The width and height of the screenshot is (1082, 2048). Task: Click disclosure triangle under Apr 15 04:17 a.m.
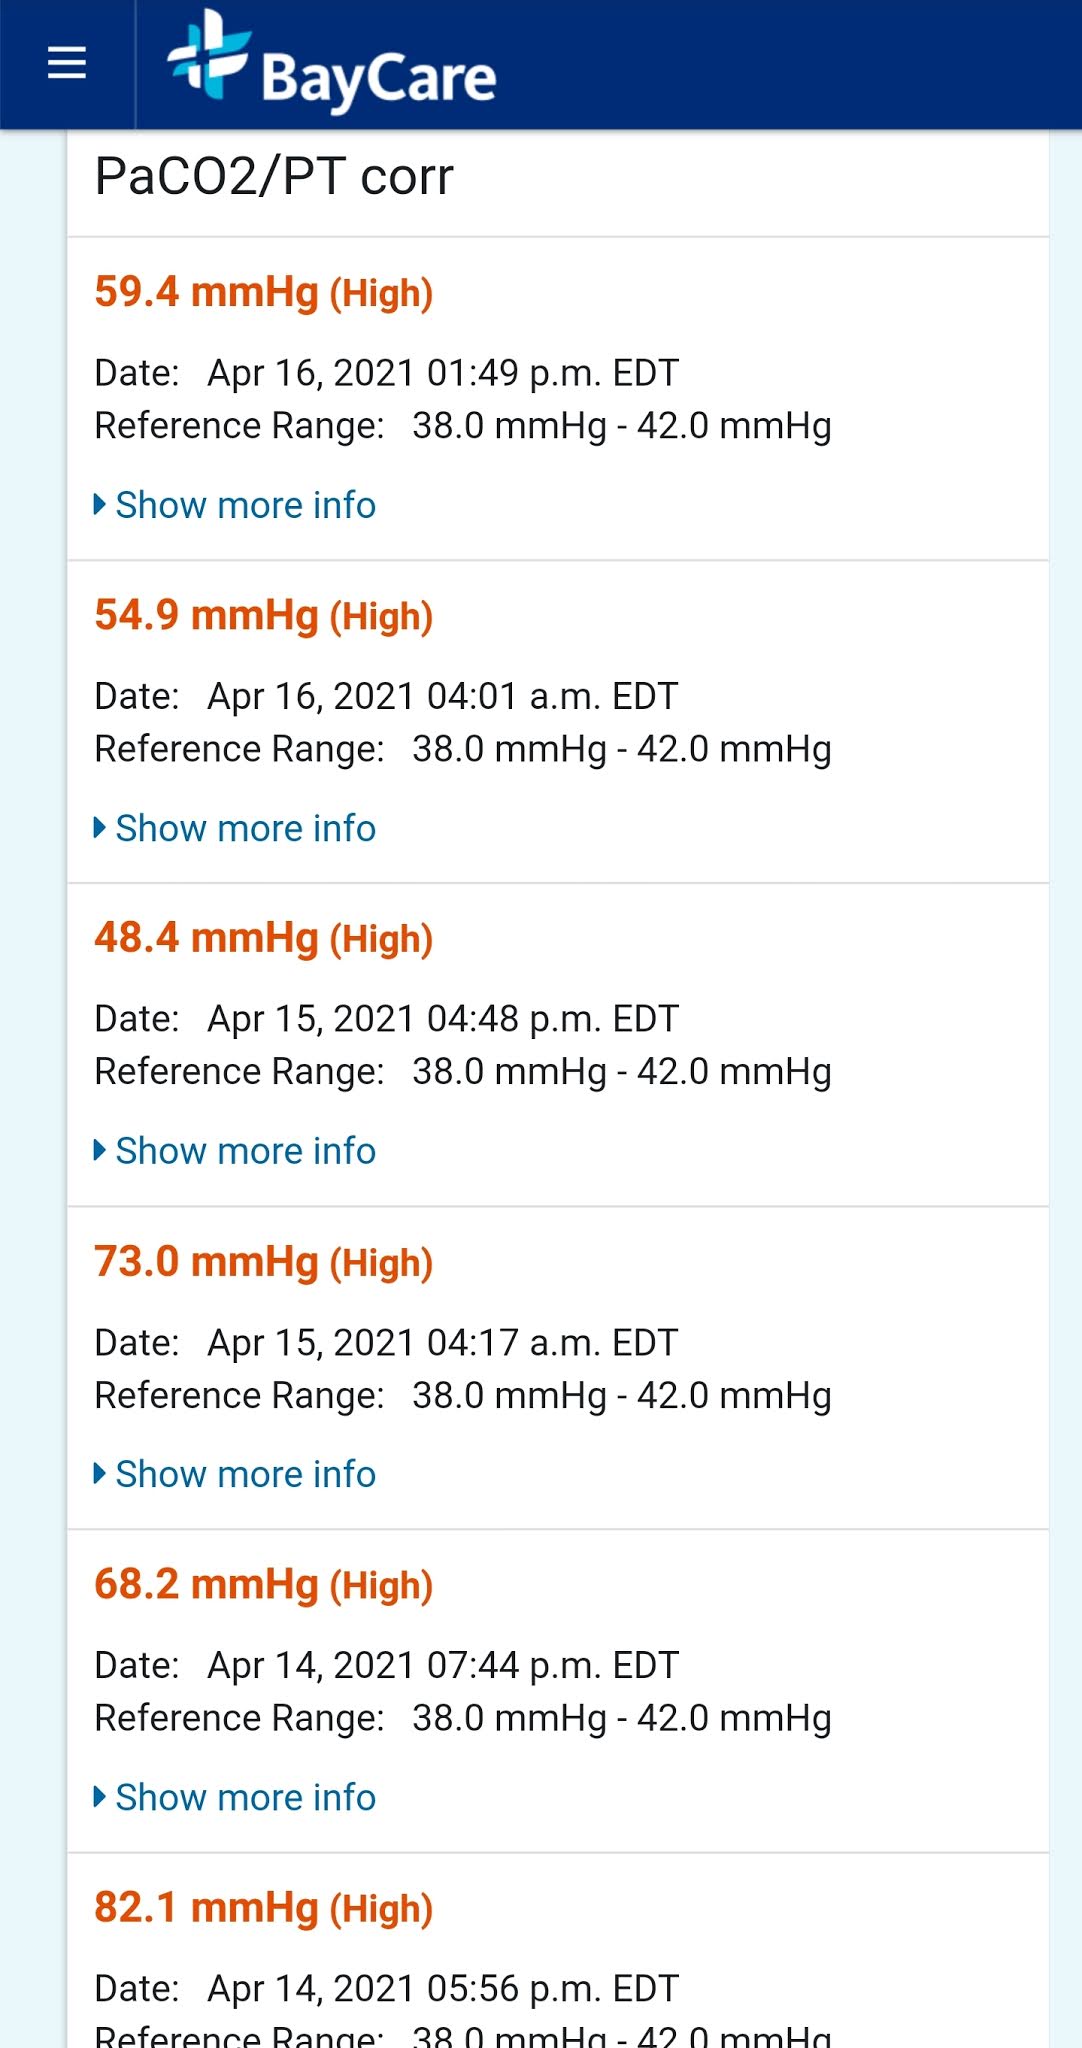click(100, 1473)
